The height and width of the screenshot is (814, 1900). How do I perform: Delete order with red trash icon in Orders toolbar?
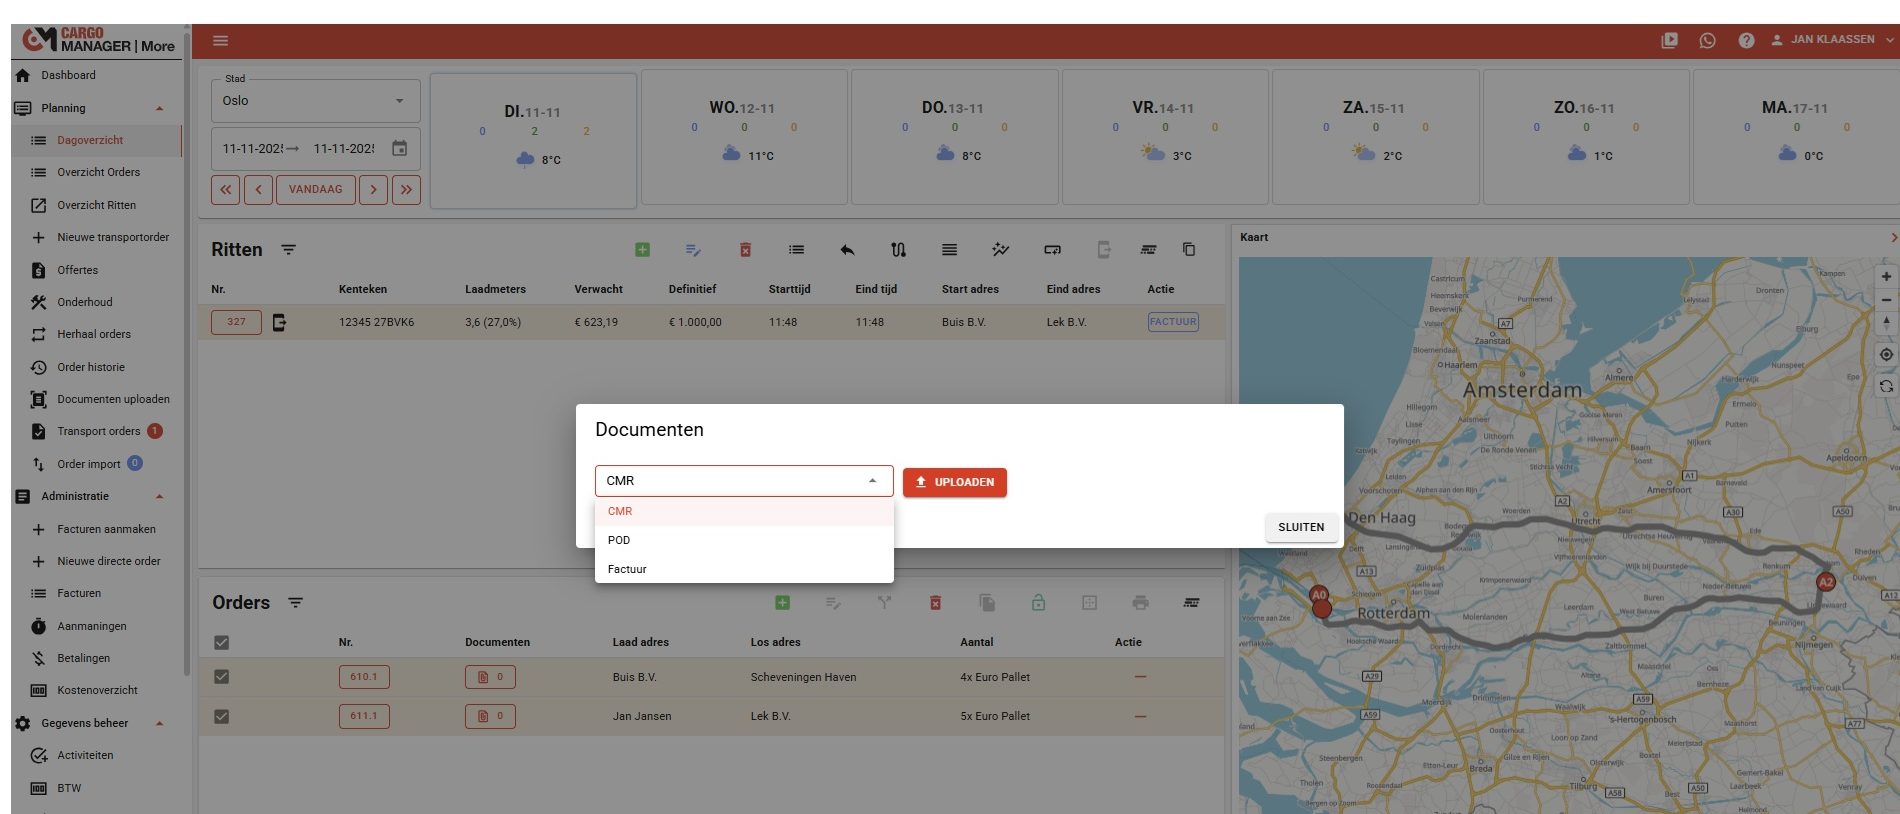[x=935, y=603]
